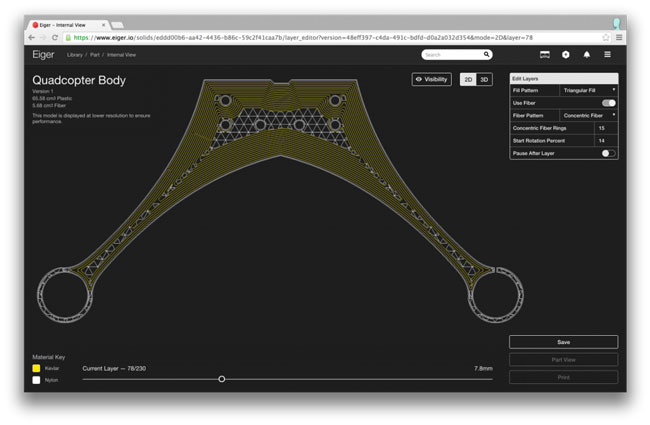Image resolution: width=650 pixels, height=425 pixels.
Task: Toggle the Use Fiber switch
Action: (x=609, y=103)
